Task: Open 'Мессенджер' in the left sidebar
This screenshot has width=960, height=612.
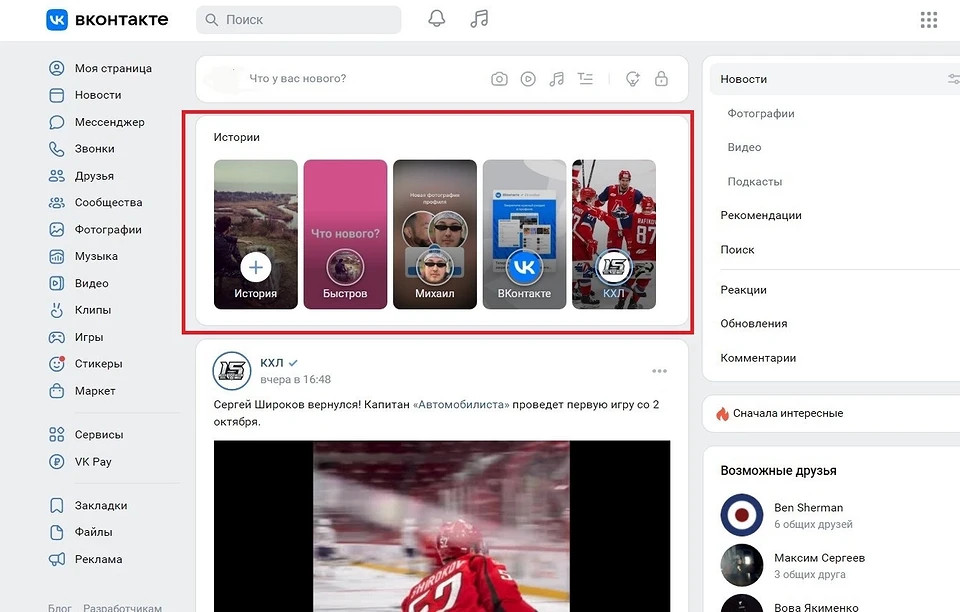Action: click(x=109, y=122)
